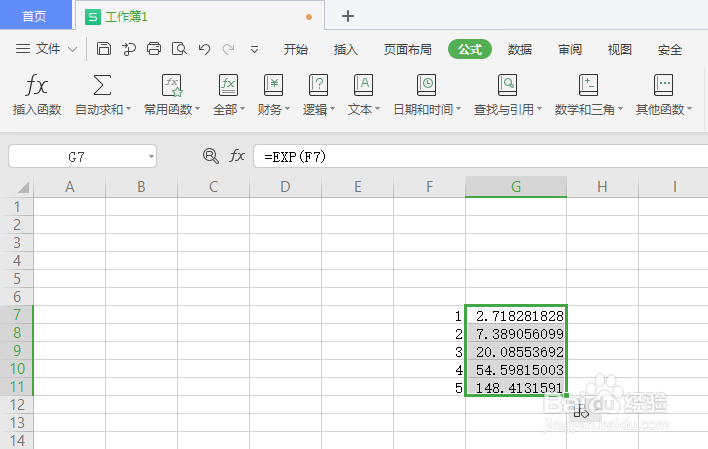Open the Logical (逻辑) functions icon
Viewport: 708px width, 449px height.
pyautogui.click(x=318, y=85)
